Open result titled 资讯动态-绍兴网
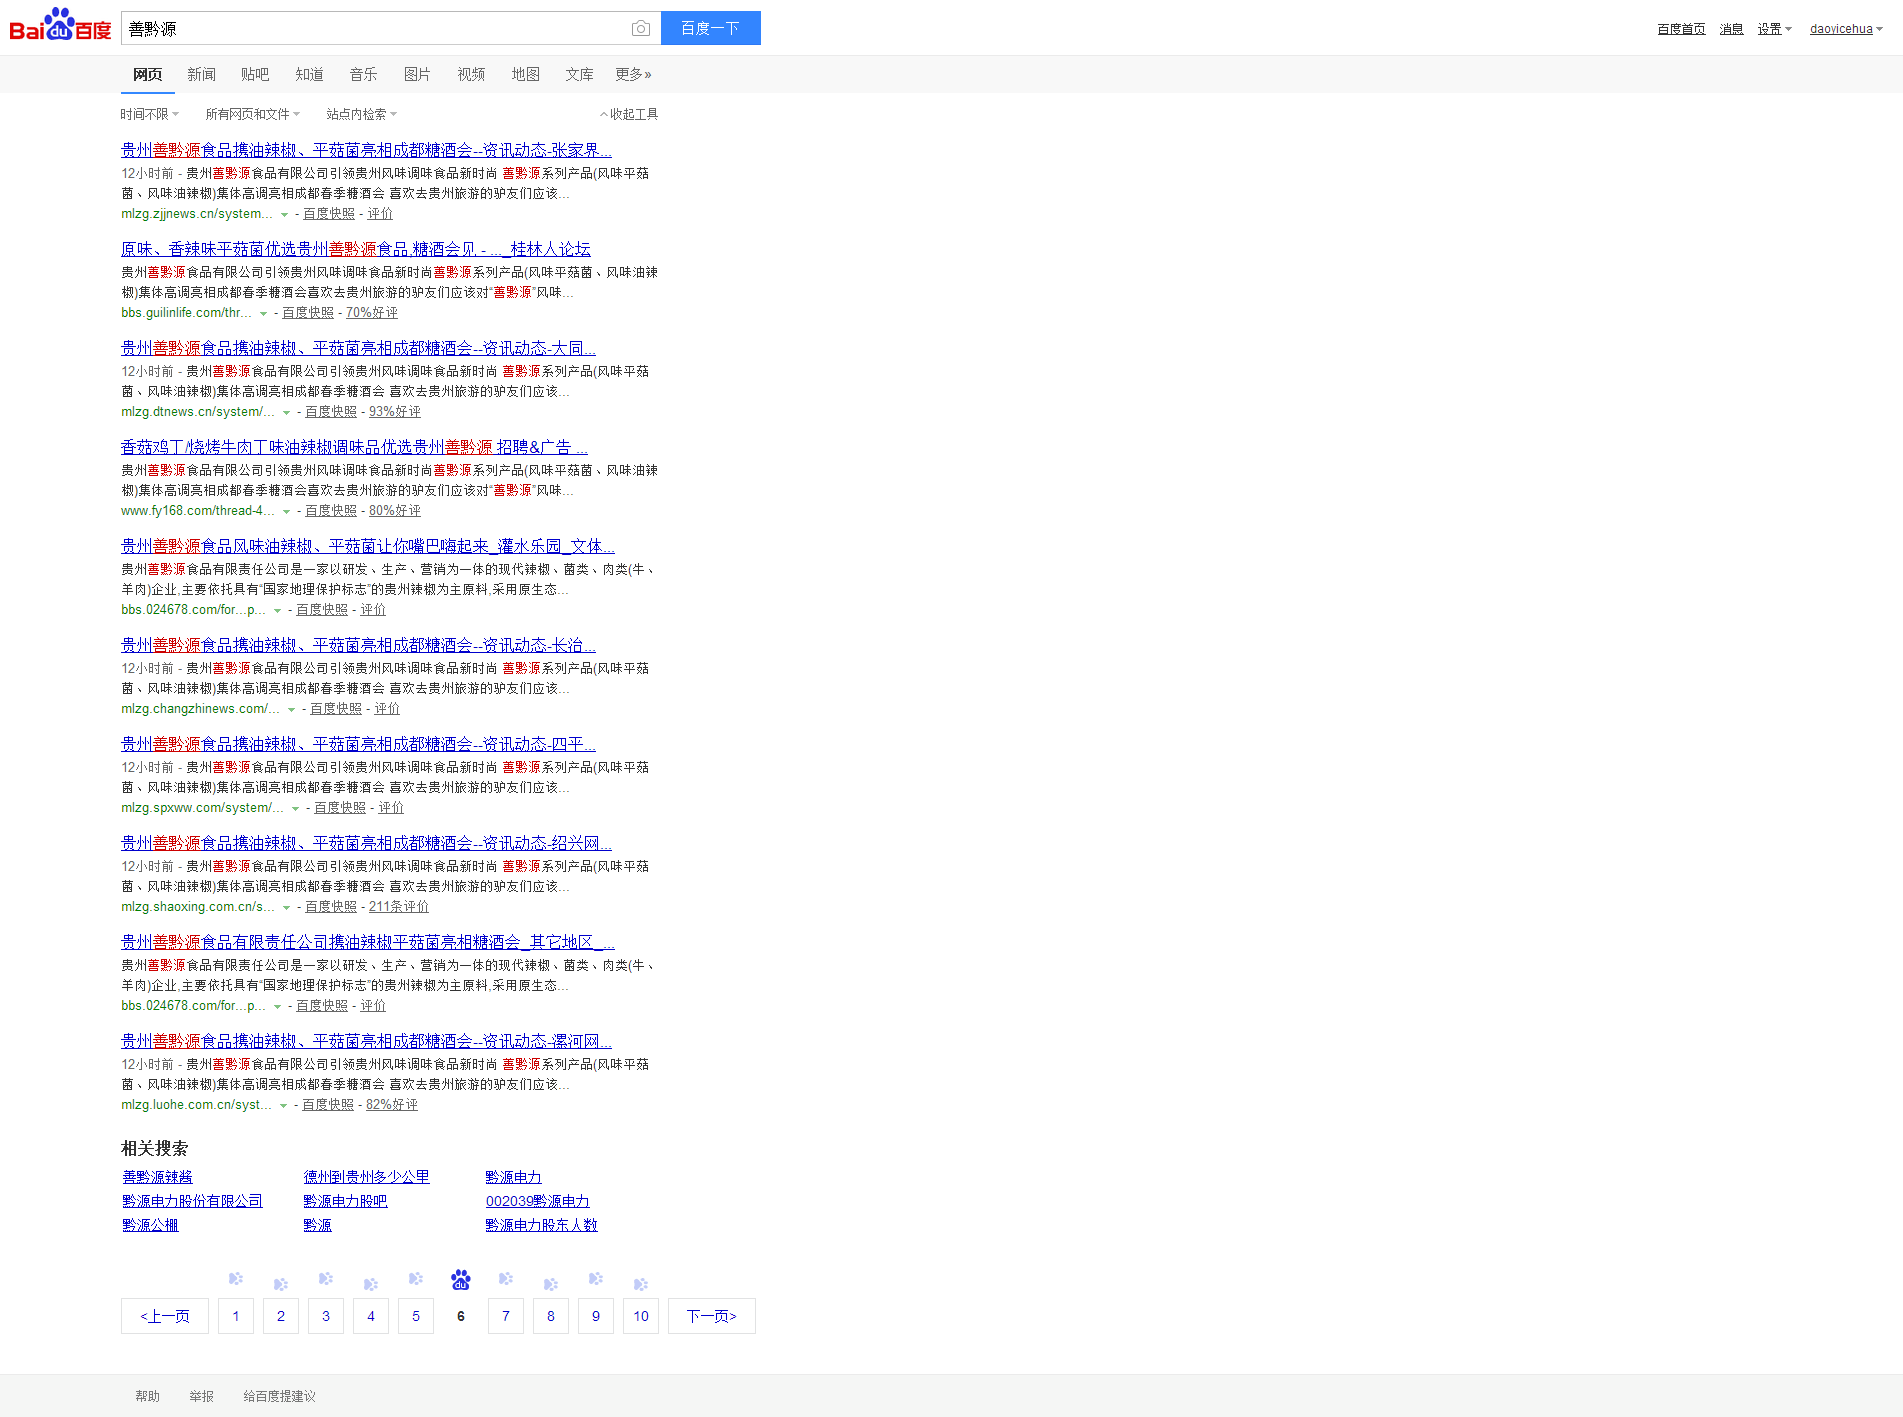 pyautogui.click(x=366, y=843)
